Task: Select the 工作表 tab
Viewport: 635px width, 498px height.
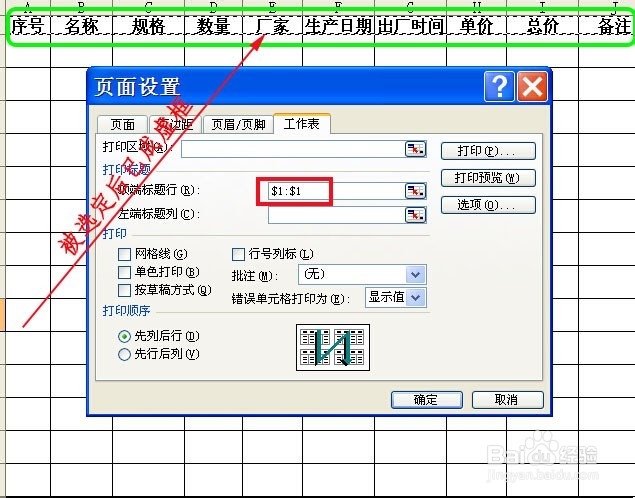Action: click(x=302, y=123)
